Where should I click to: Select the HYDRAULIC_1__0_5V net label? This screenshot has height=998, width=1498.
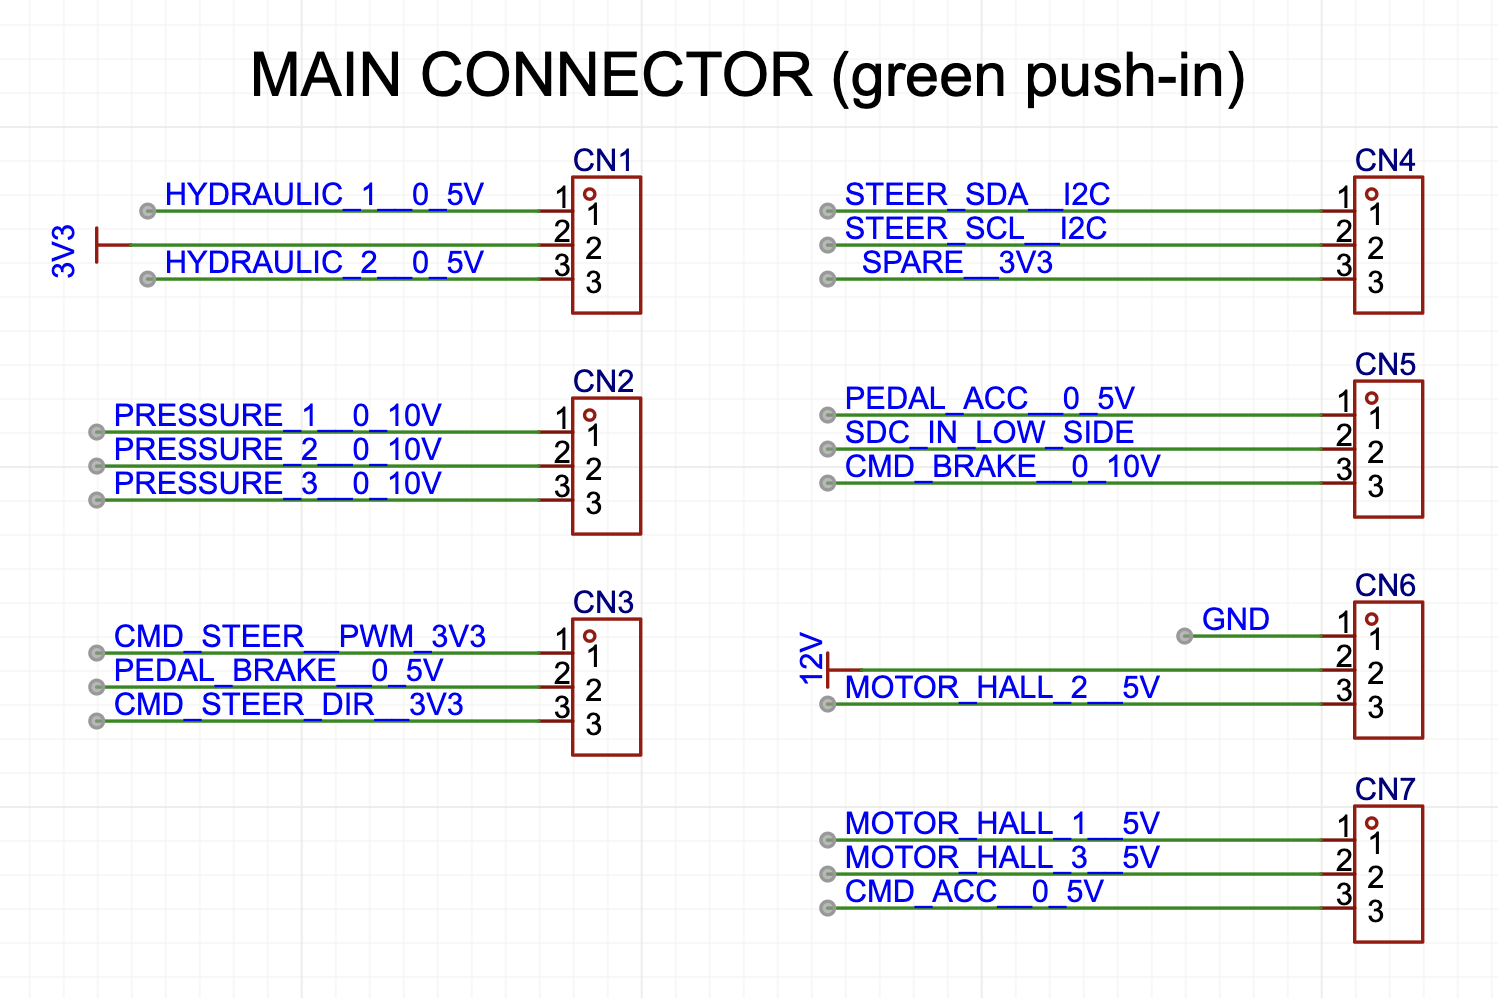(324, 195)
